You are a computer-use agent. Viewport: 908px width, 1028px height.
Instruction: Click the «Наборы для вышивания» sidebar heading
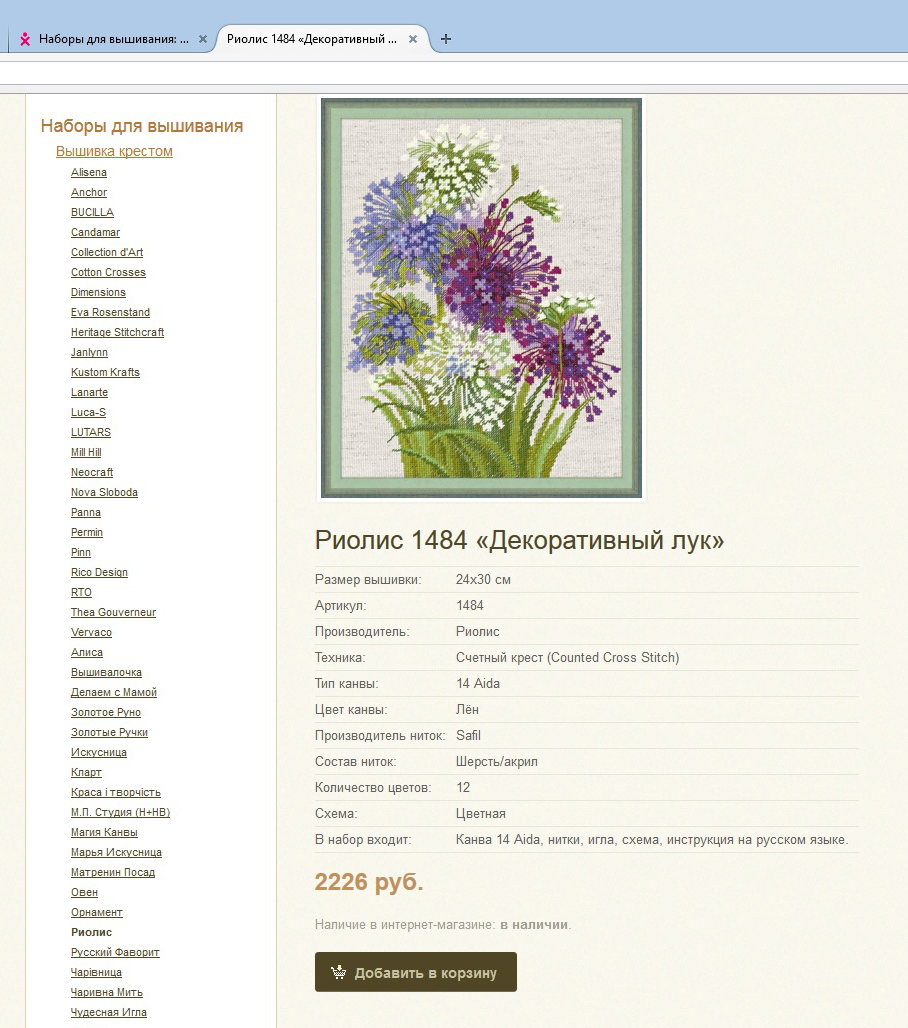click(x=142, y=126)
